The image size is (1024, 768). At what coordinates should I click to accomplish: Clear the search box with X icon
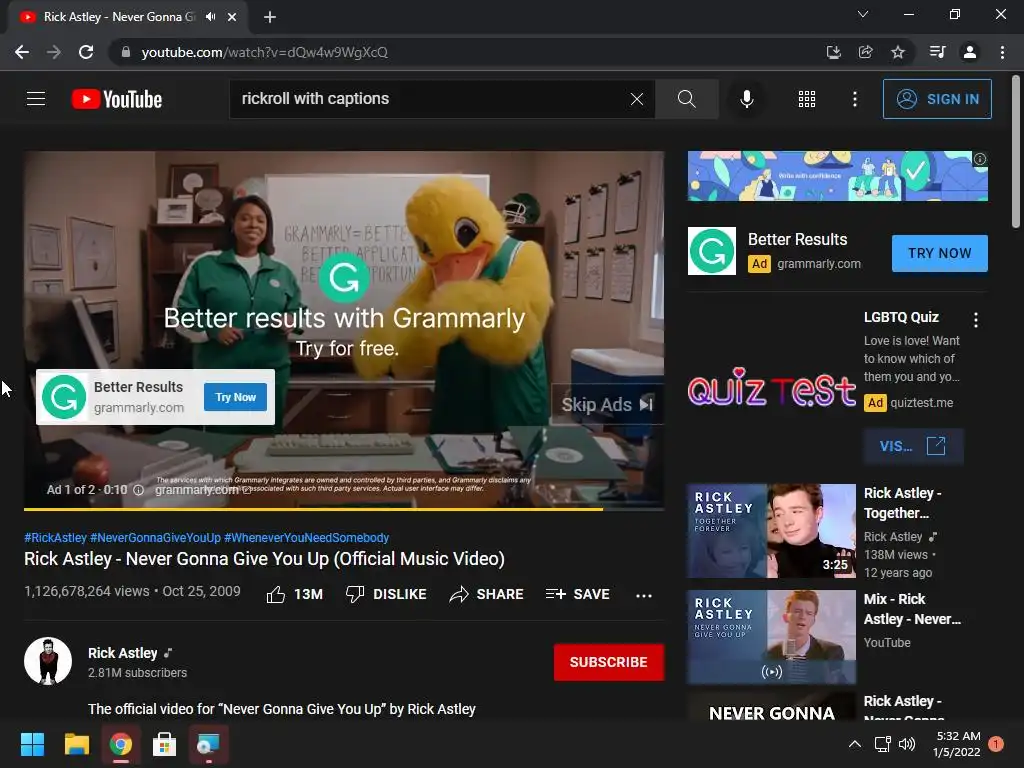637,99
